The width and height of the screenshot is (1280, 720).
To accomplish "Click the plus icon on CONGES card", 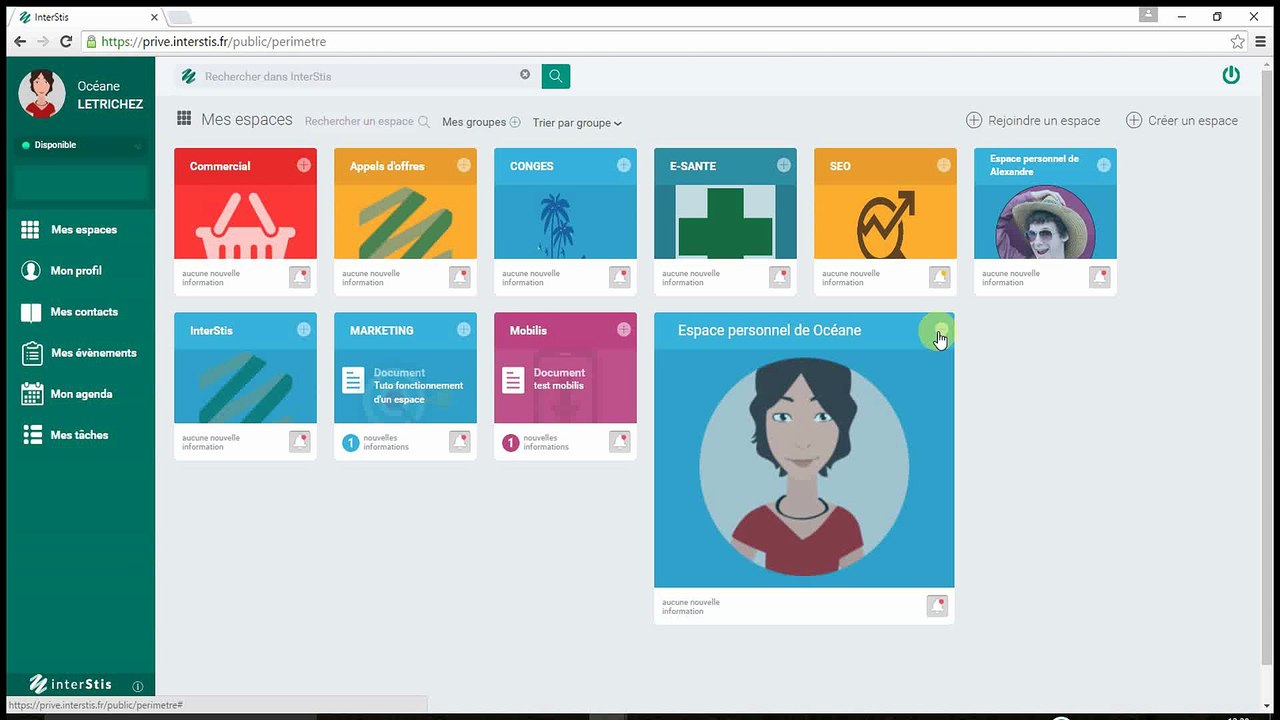I will pos(624,165).
